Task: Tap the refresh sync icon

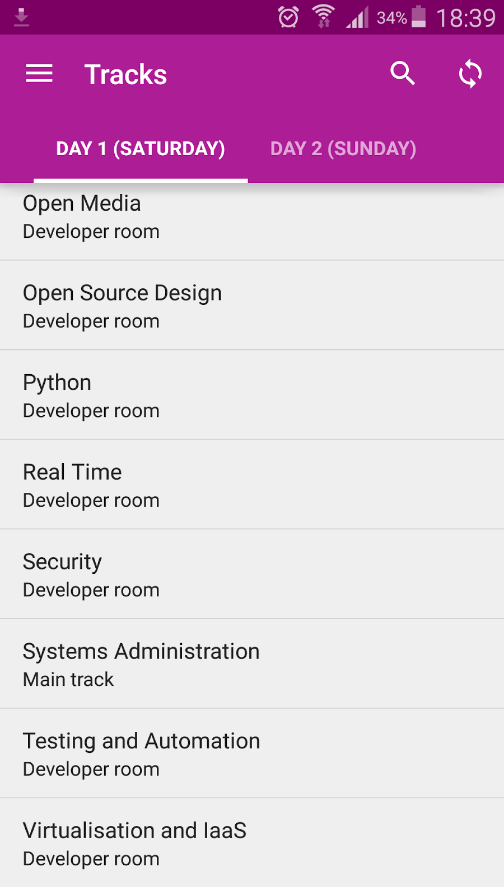Action: click(x=470, y=74)
